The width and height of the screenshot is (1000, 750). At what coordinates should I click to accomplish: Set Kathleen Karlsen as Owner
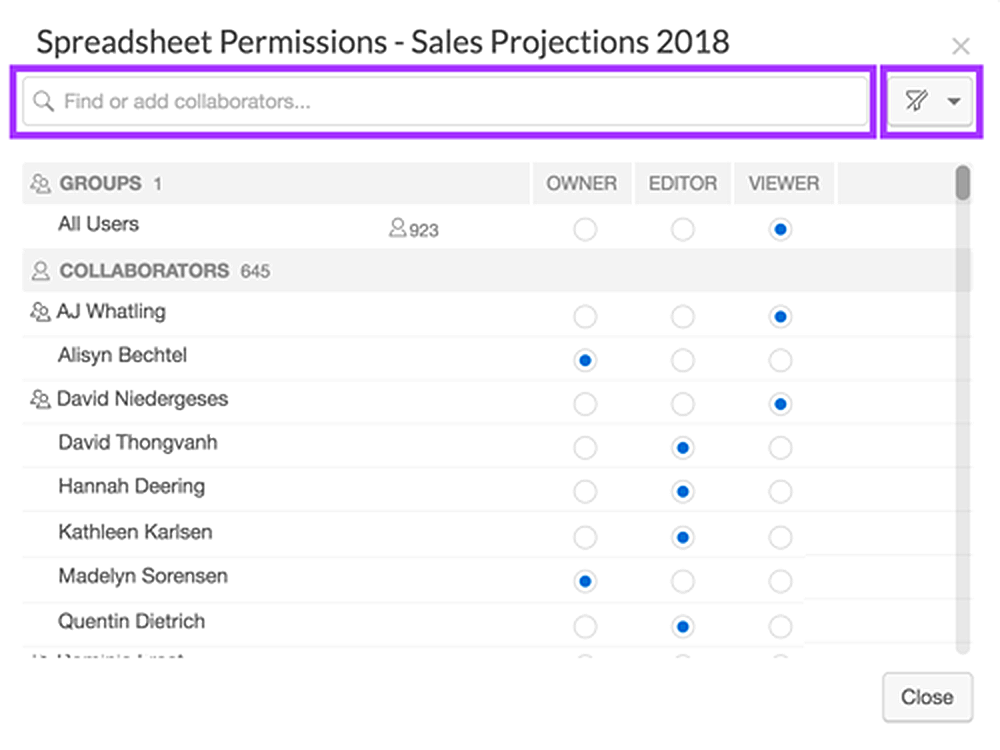[x=584, y=536]
